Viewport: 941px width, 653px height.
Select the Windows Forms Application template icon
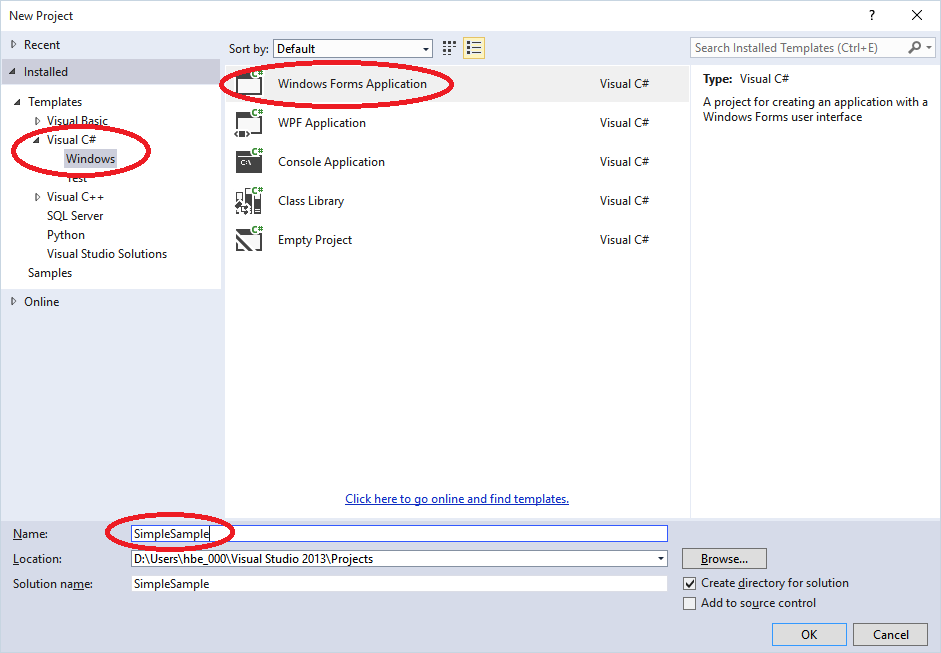pos(249,83)
